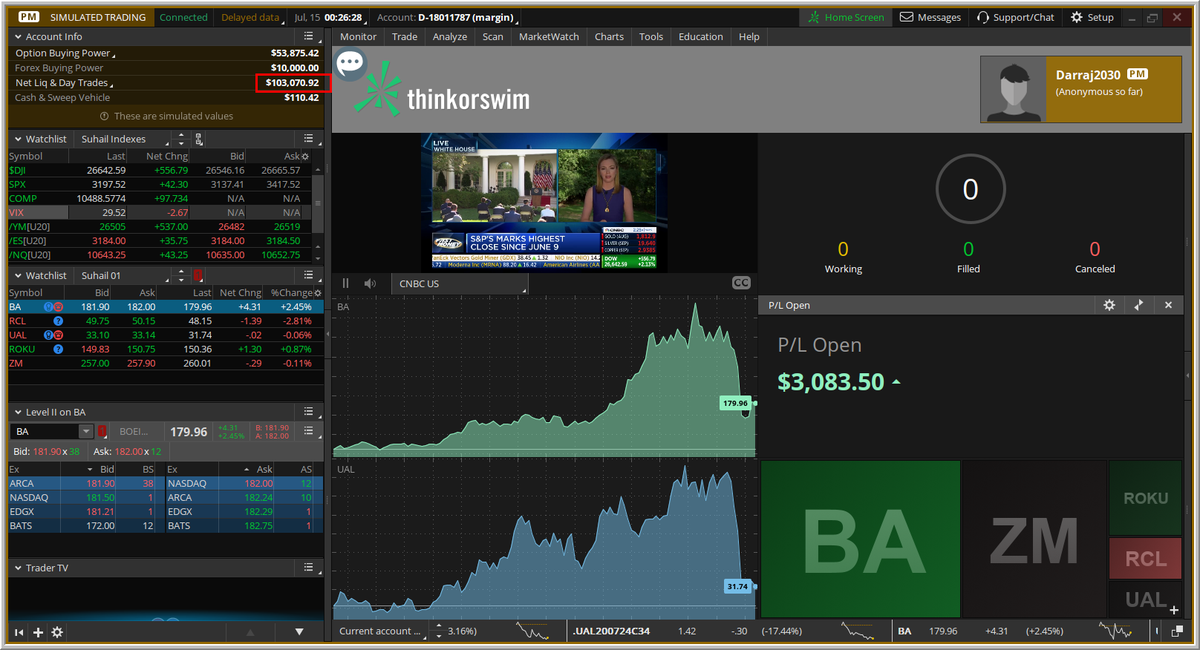Screen dimensions: 1200x650
Task: Open Suhail Indexes watchlist list menu icon
Action: pos(309,139)
